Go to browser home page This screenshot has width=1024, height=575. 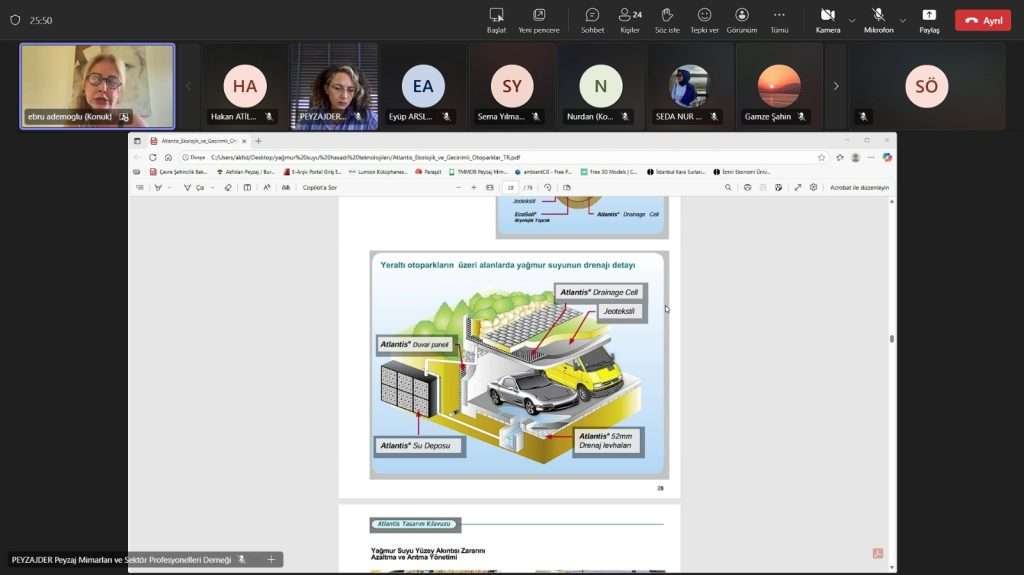(x=168, y=157)
